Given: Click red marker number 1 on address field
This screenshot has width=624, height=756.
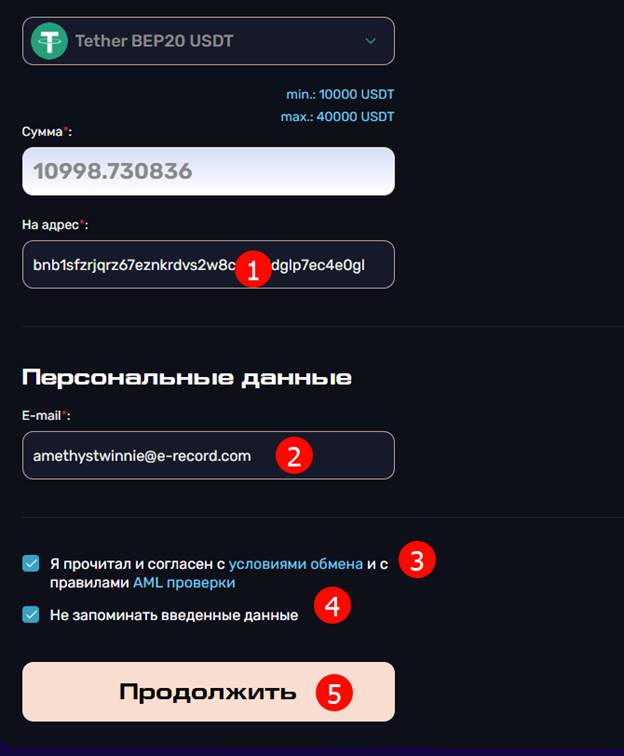Looking at the screenshot, I should [x=254, y=269].
